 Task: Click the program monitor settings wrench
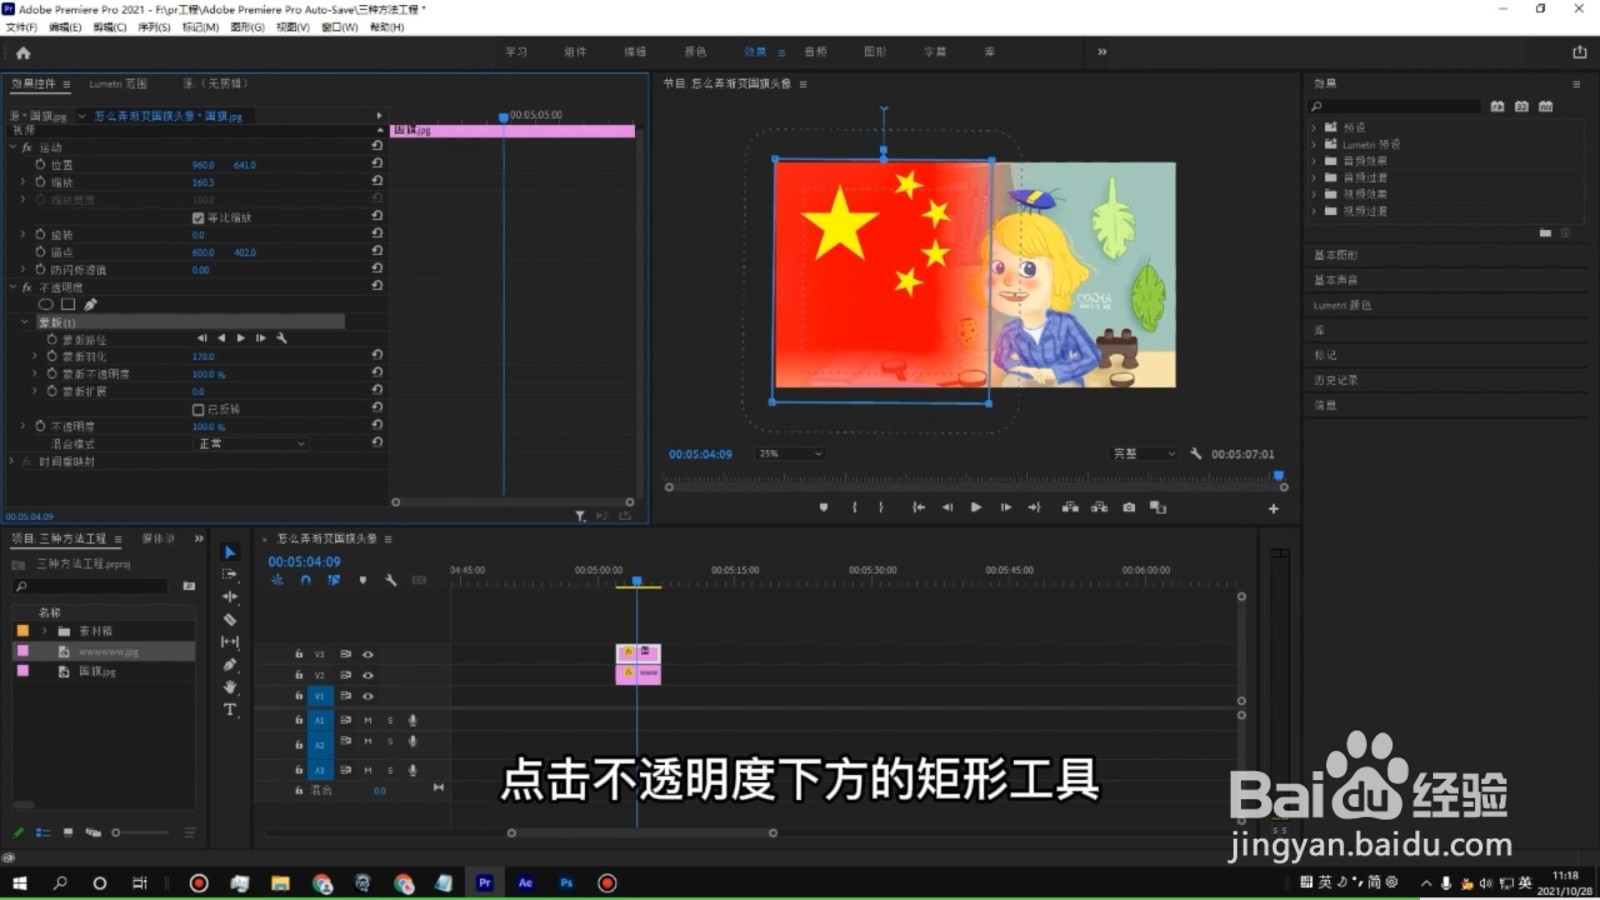pyautogui.click(x=1195, y=453)
